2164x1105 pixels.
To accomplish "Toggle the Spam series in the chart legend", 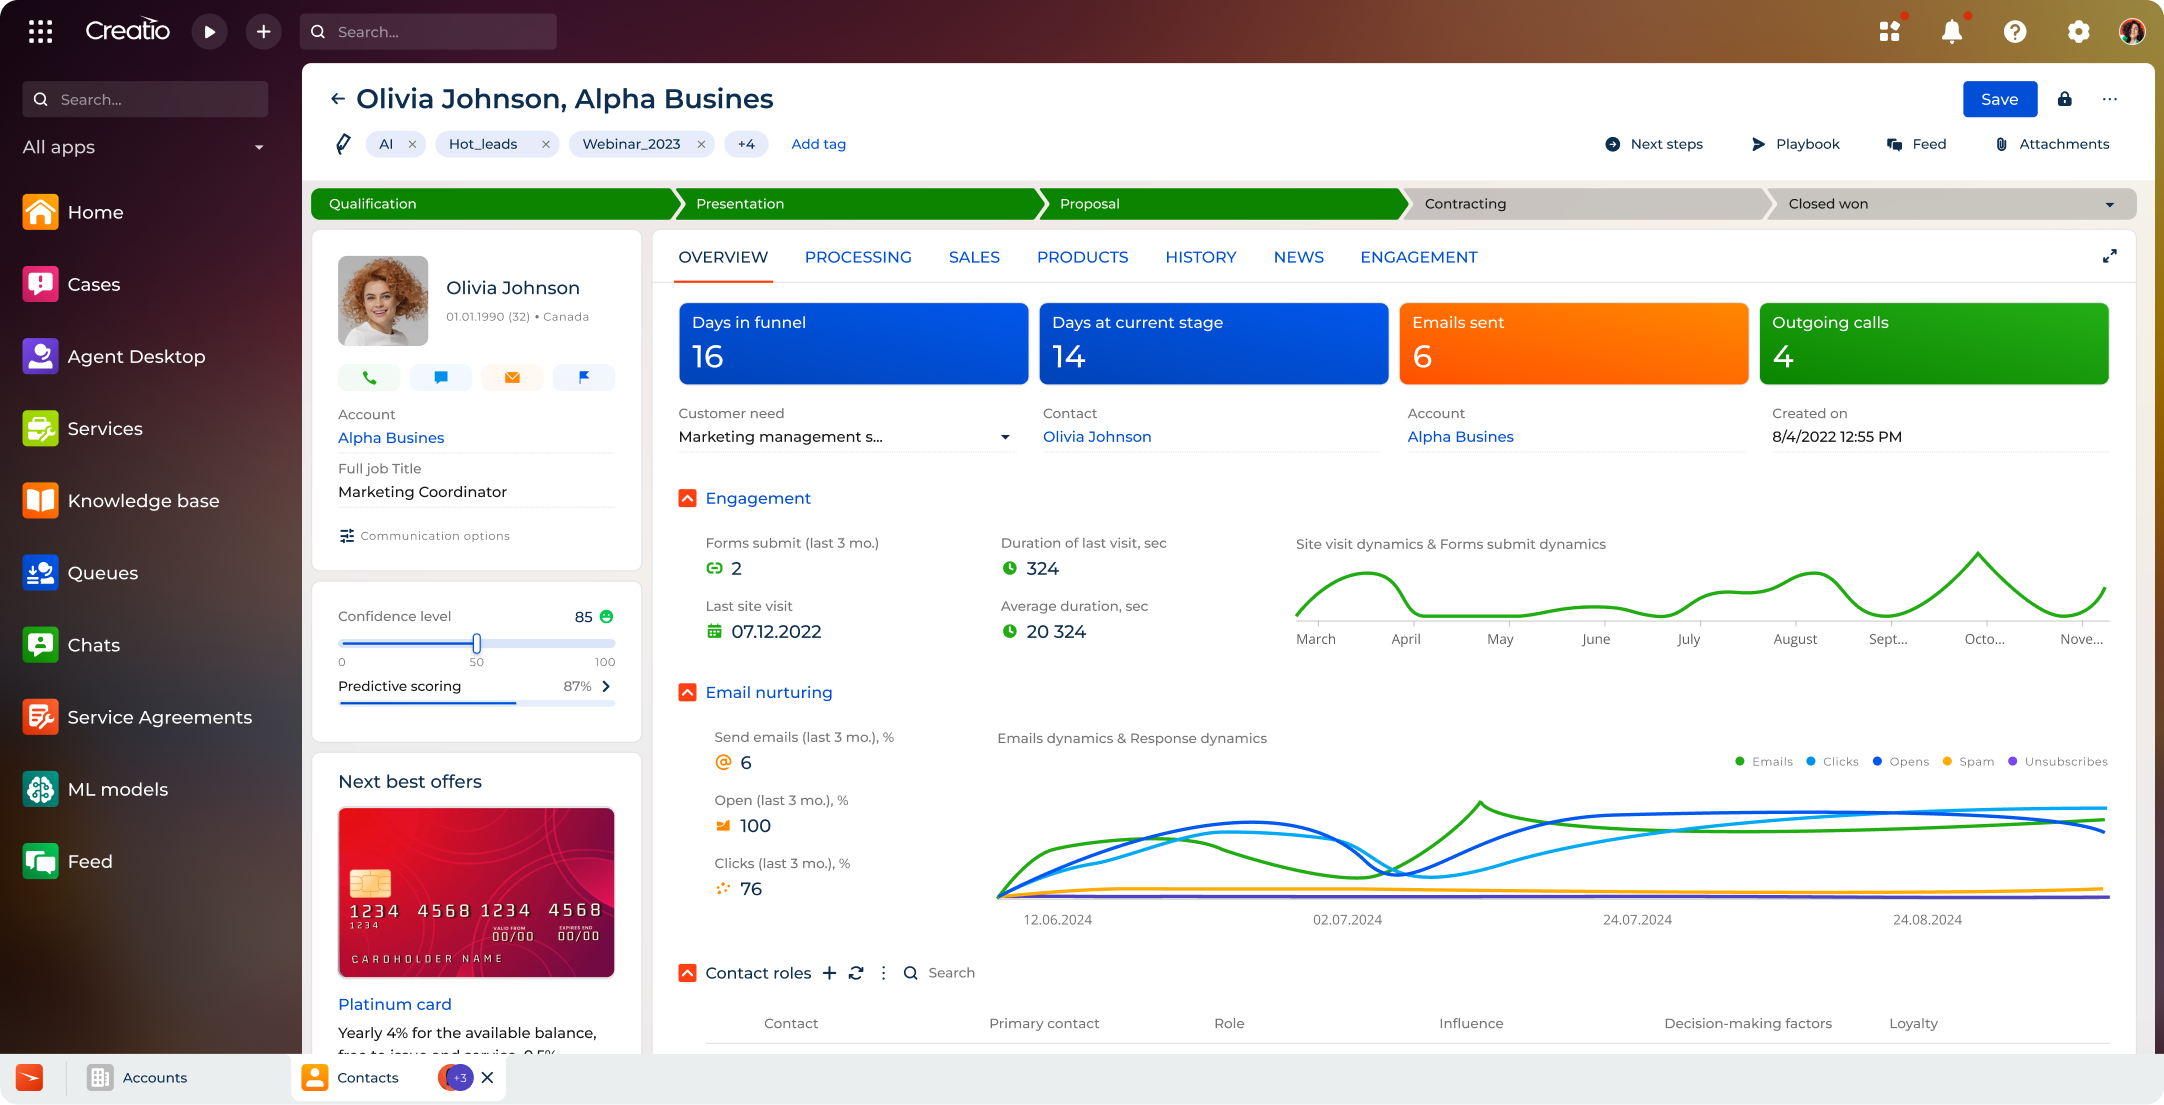I will [1968, 761].
